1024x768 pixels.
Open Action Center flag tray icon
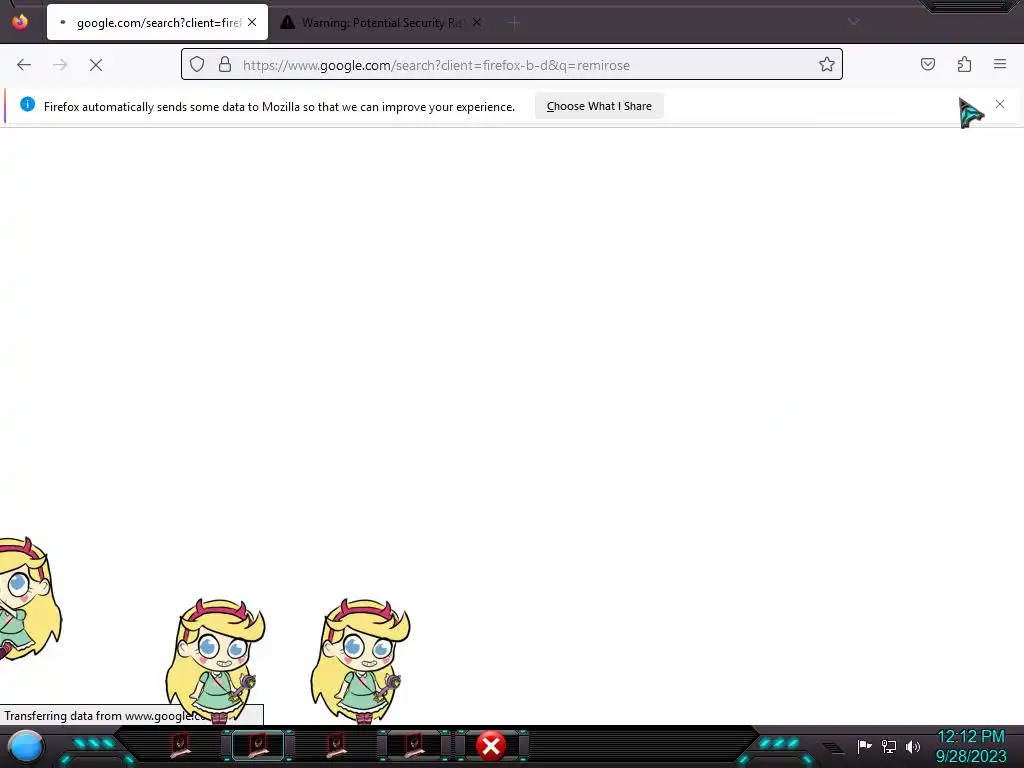click(x=865, y=746)
